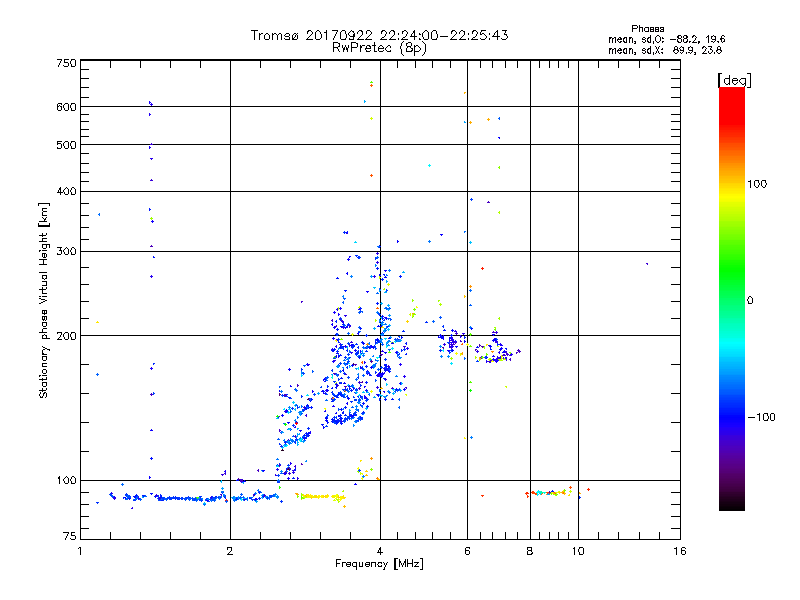Click the x-axis tick label '8'
Image resolution: width=800 pixels, height=600 pixels.
530,551
